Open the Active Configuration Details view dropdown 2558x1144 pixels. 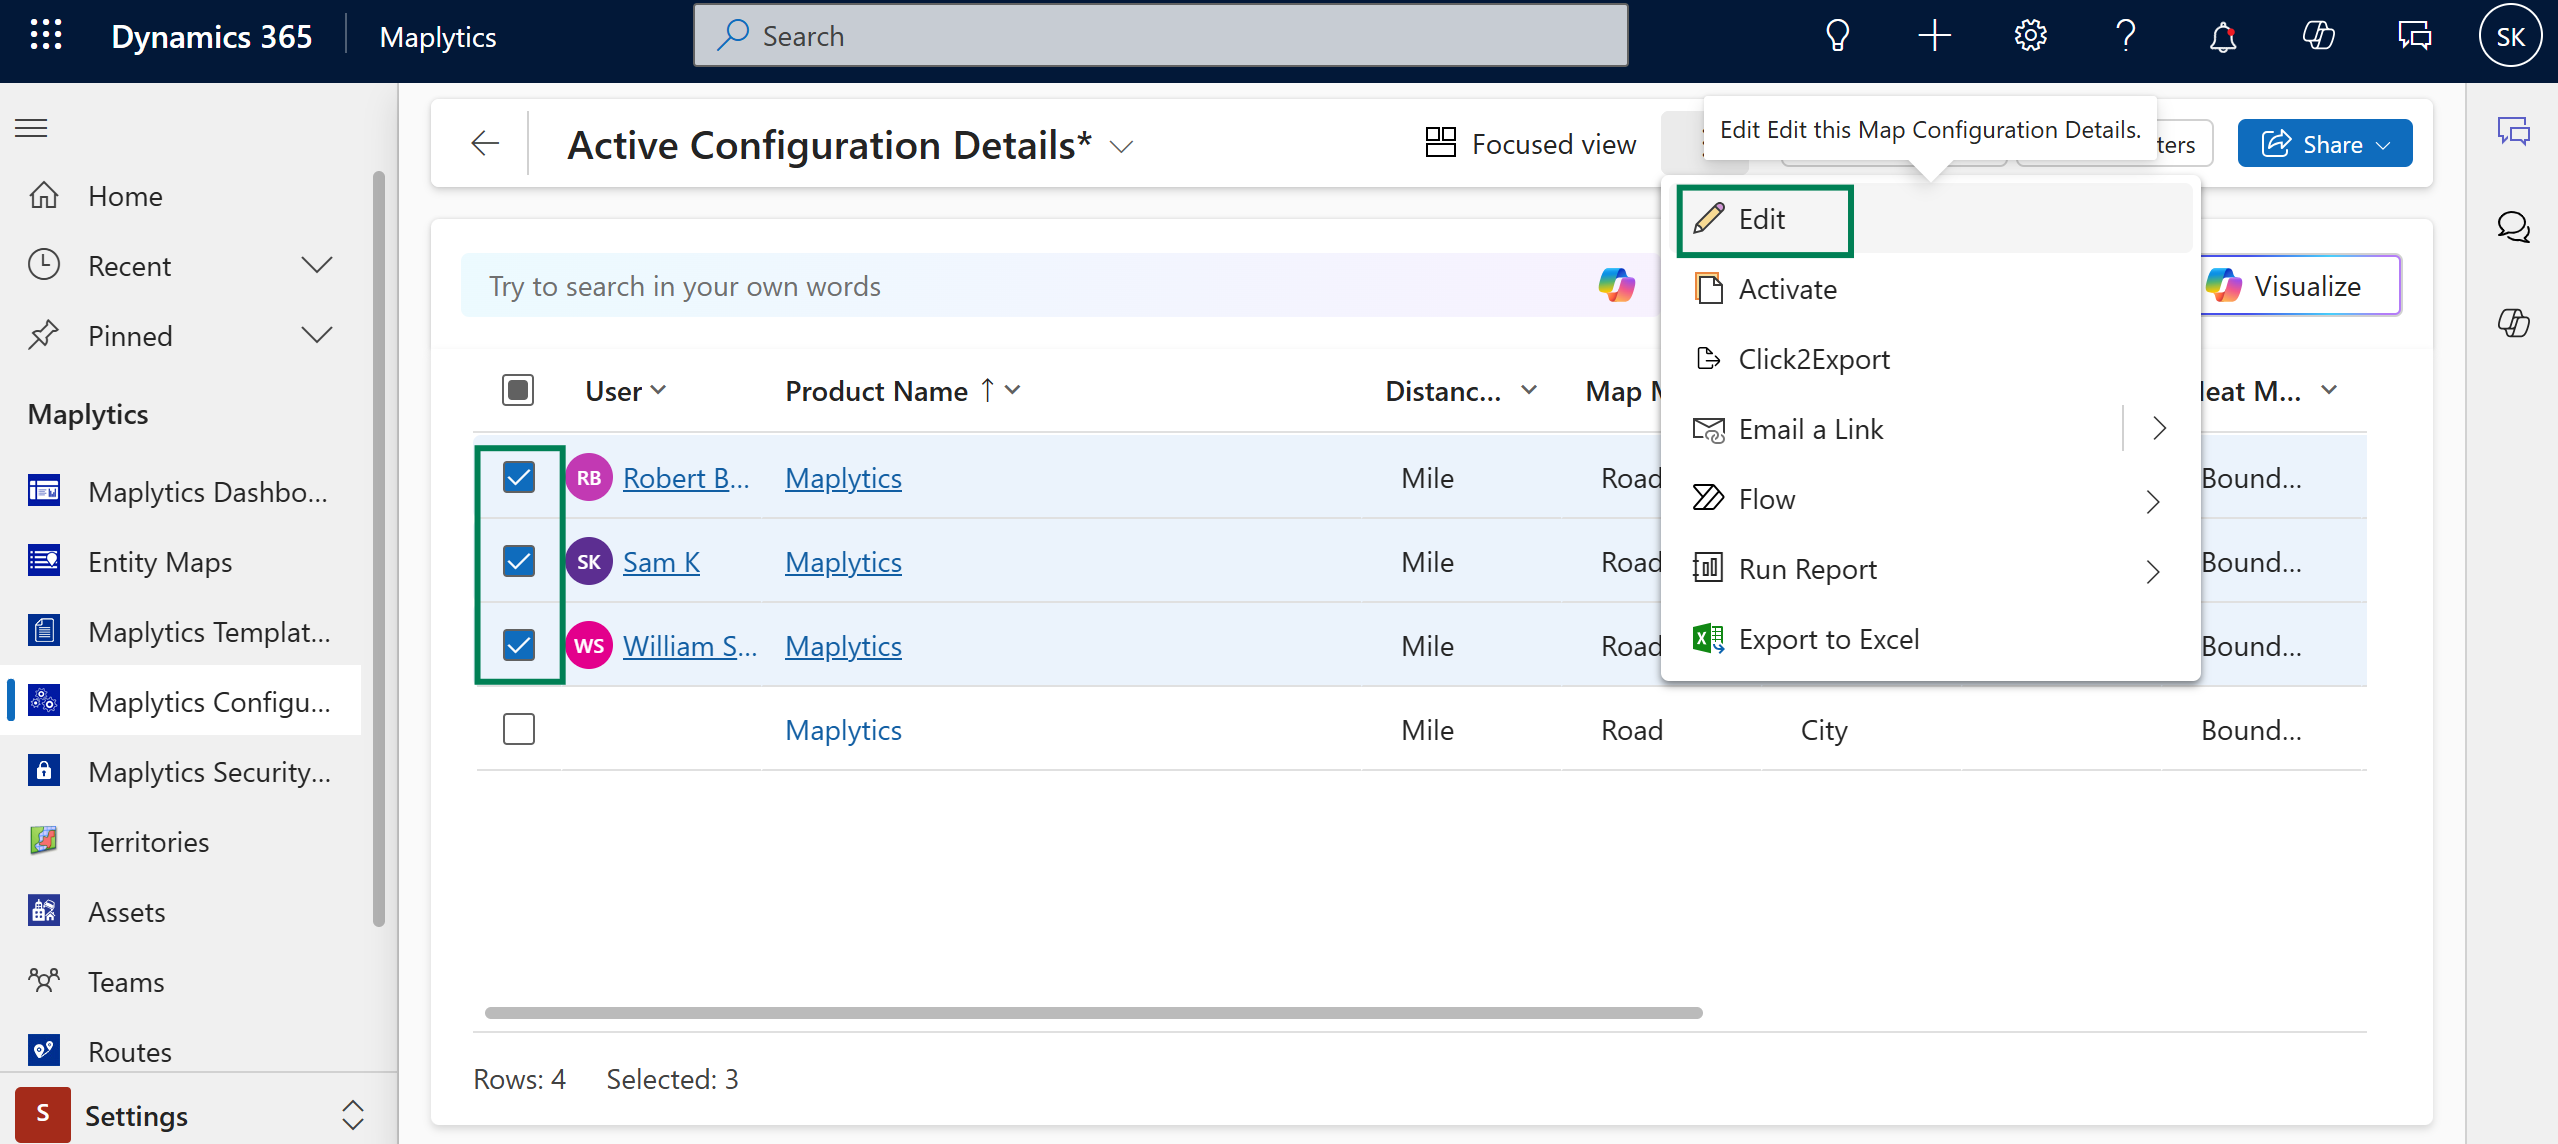coord(1122,146)
